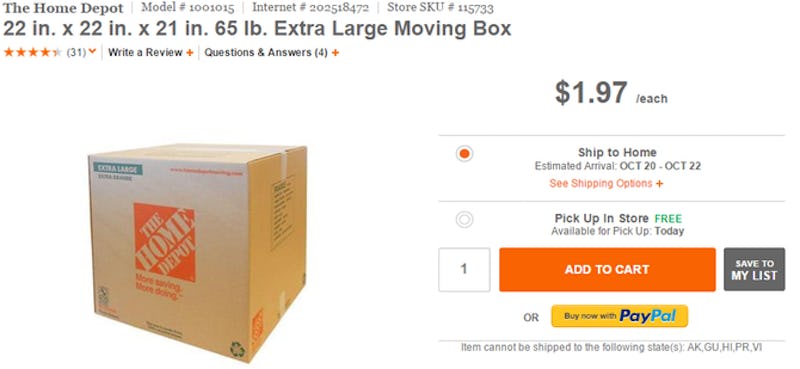
Task: Add the moving box to cart
Action: (x=607, y=269)
